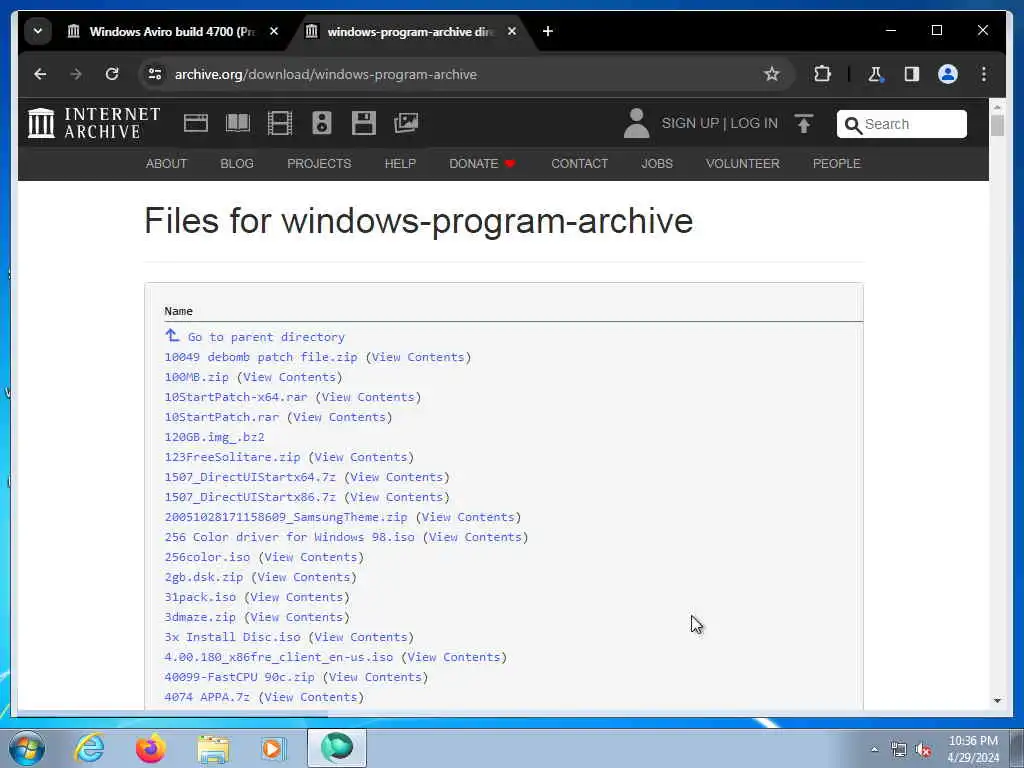Viewport: 1024px width, 768px height.
Task: Open the Images icon
Action: pyautogui.click(x=406, y=123)
